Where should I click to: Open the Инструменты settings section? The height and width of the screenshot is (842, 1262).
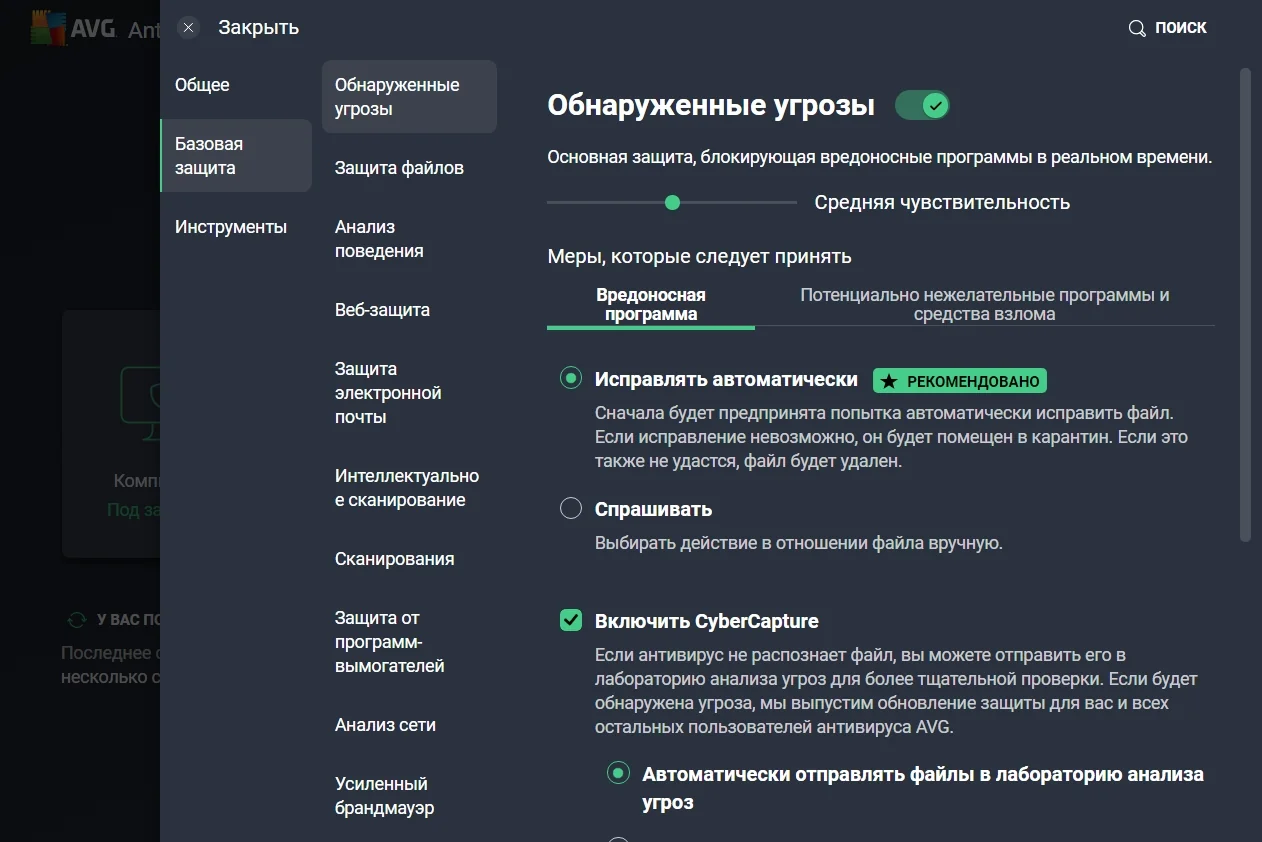pyautogui.click(x=231, y=227)
